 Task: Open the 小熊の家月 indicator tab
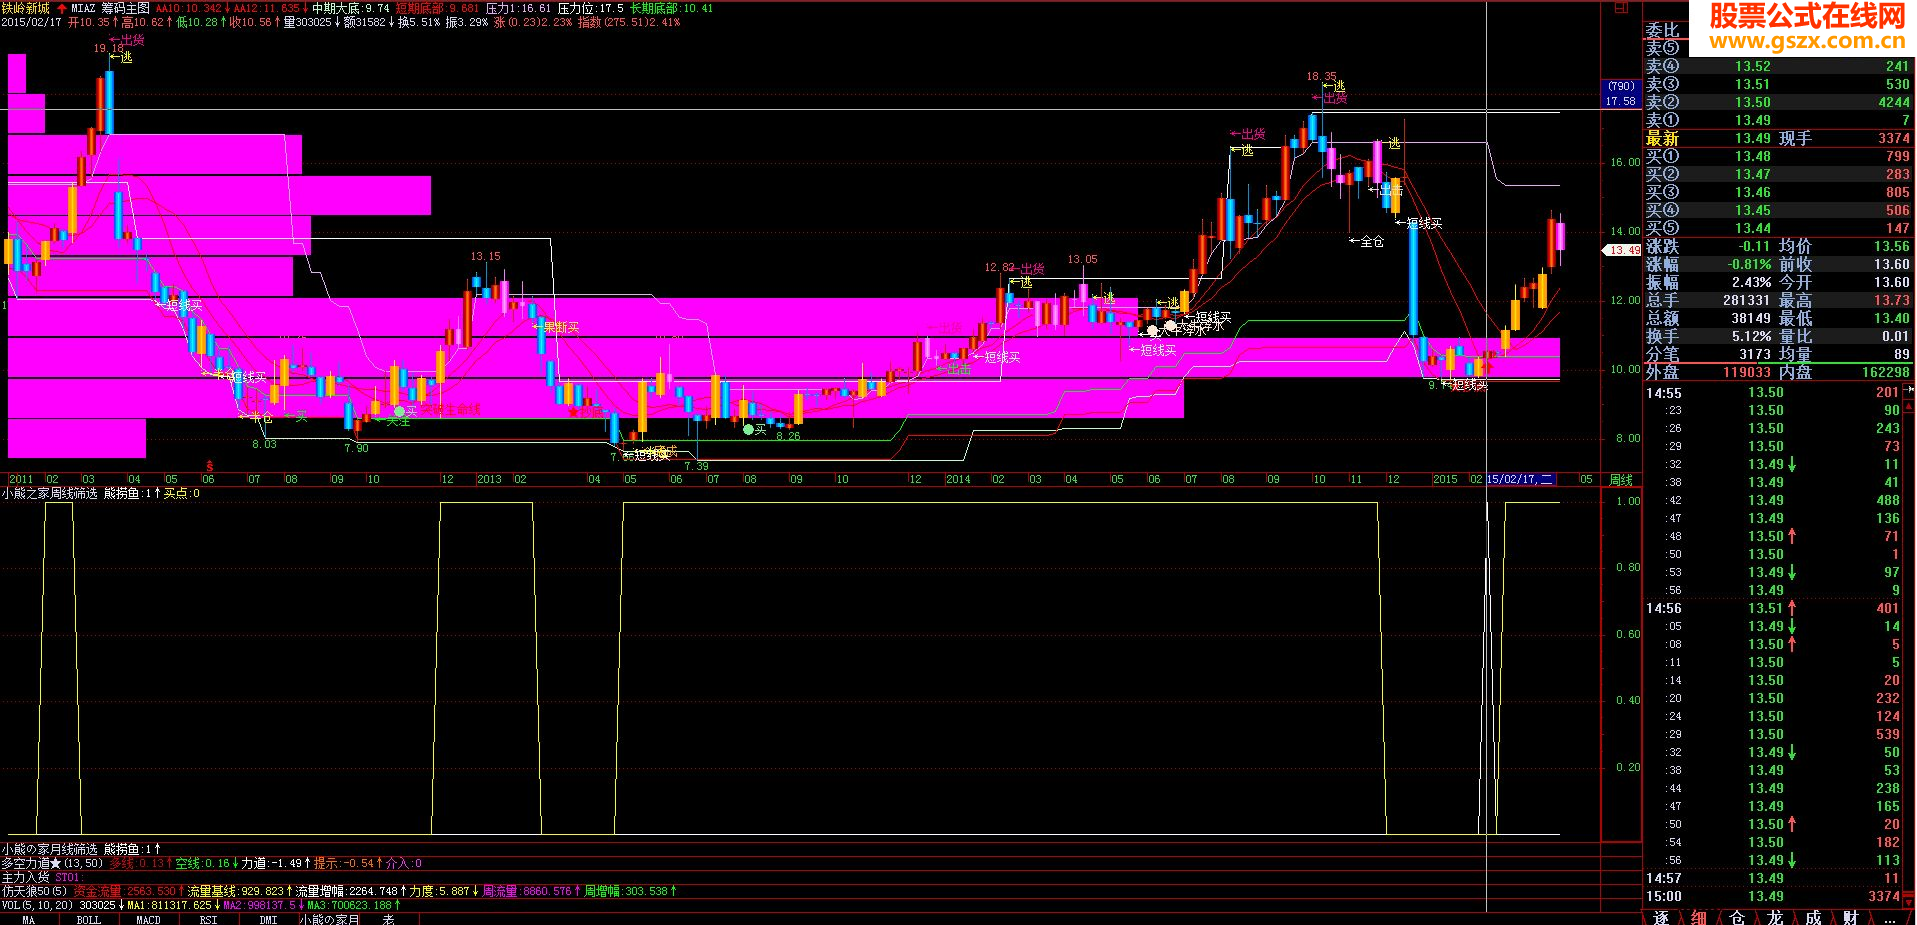pyautogui.click(x=329, y=919)
